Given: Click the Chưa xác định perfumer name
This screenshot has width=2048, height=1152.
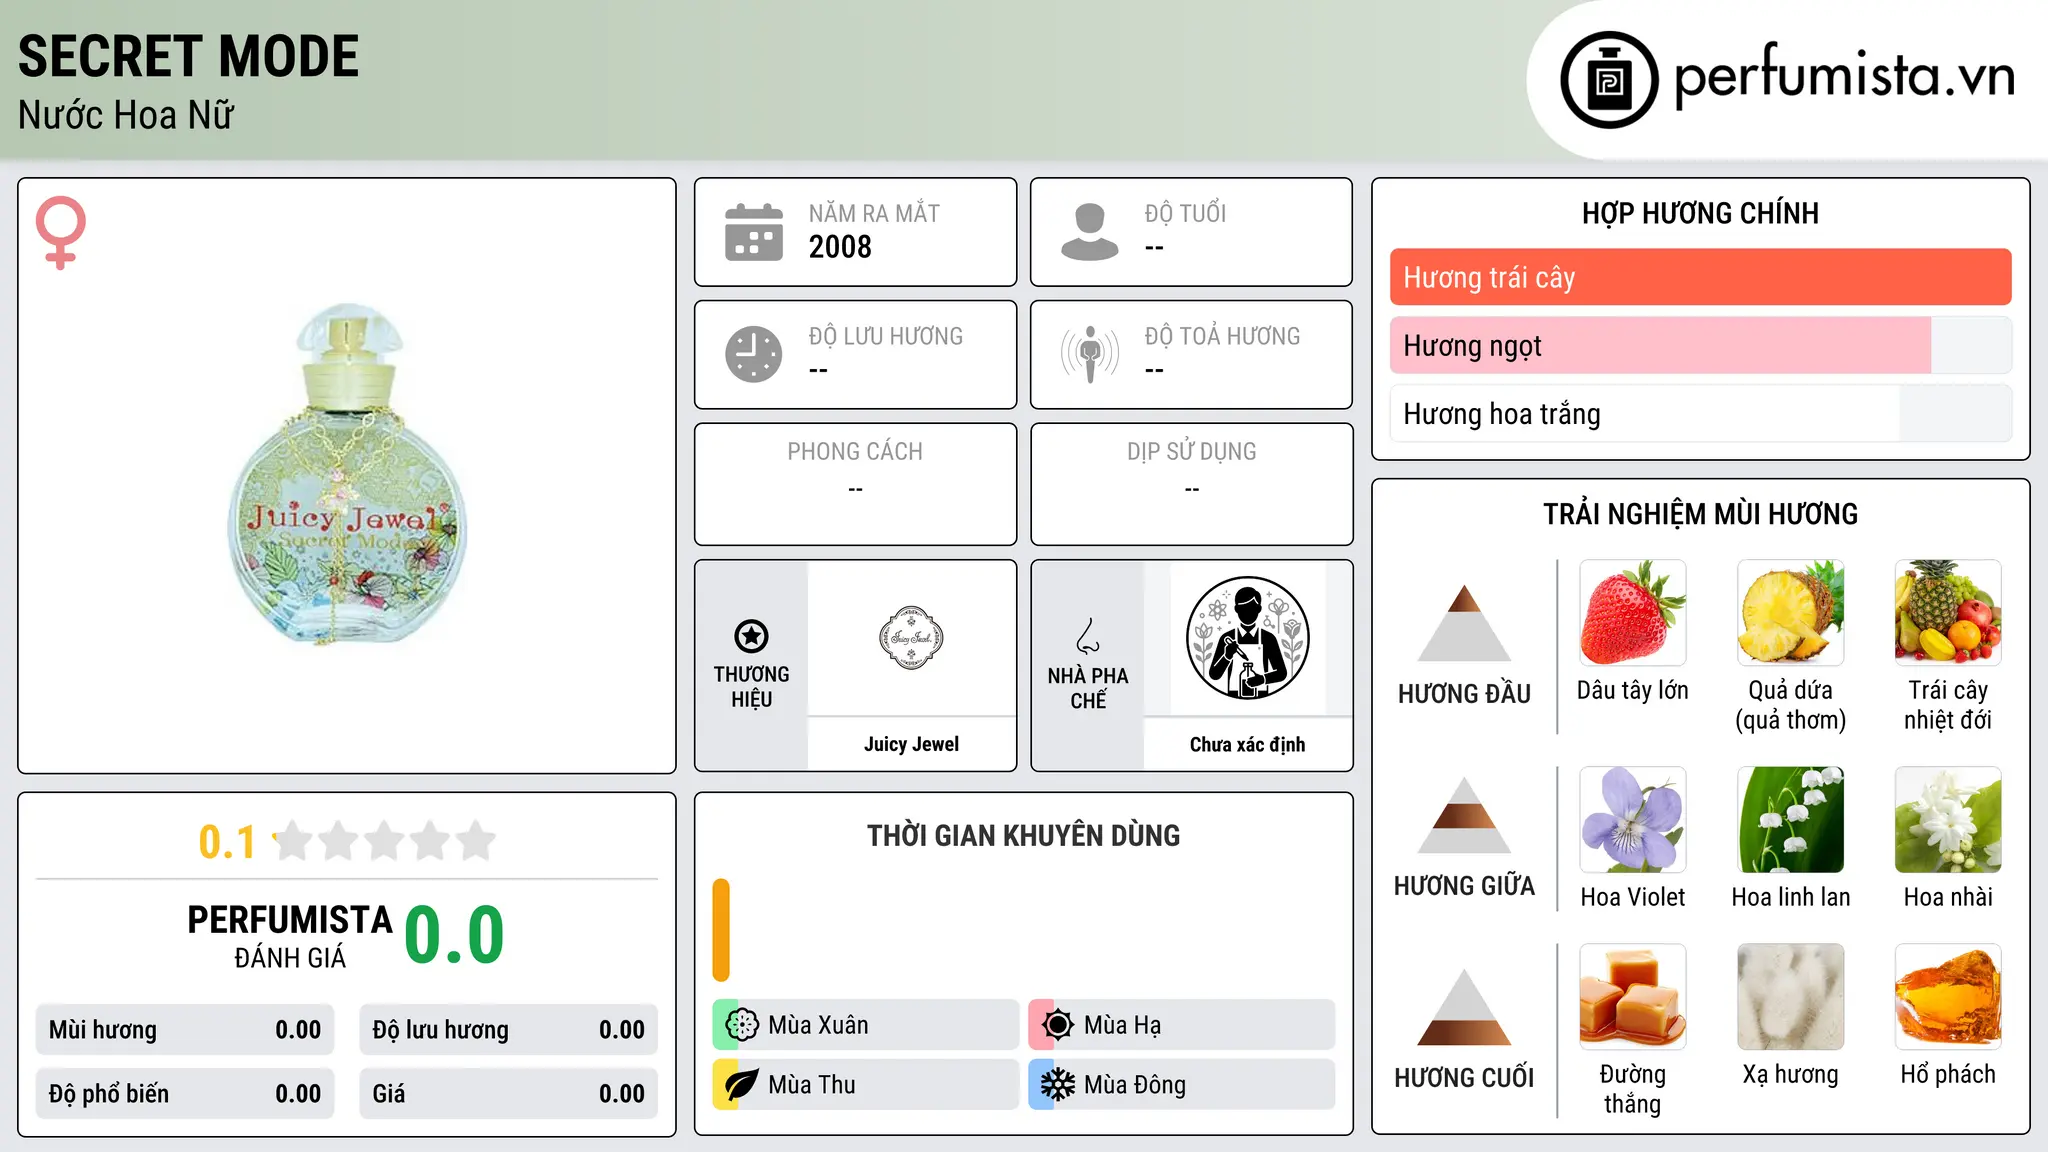Looking at the screenshot, I should [x=1247, y=744].
